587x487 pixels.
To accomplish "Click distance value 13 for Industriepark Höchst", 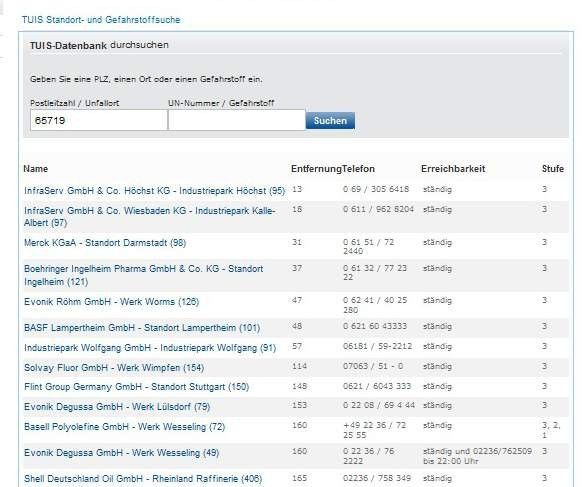I will tap(297, 189).
